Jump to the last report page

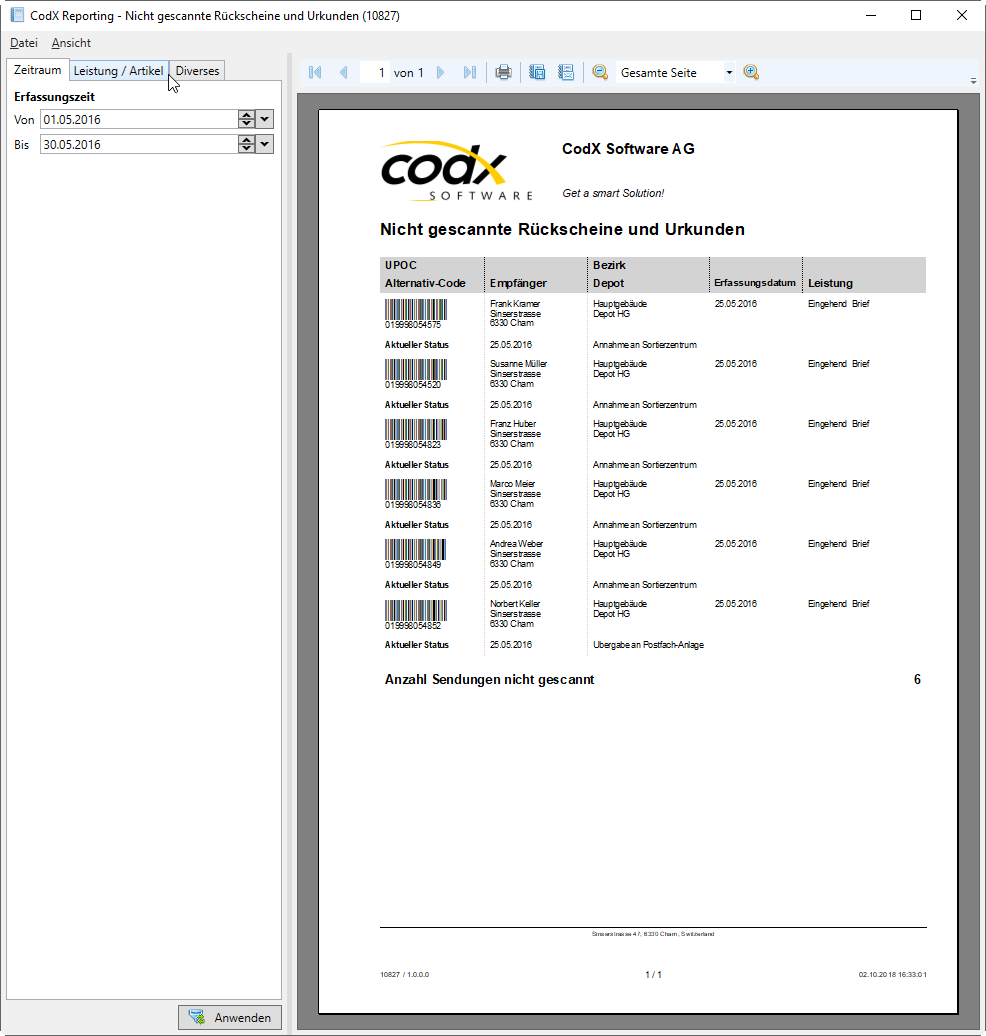click(x=470, y=73)
